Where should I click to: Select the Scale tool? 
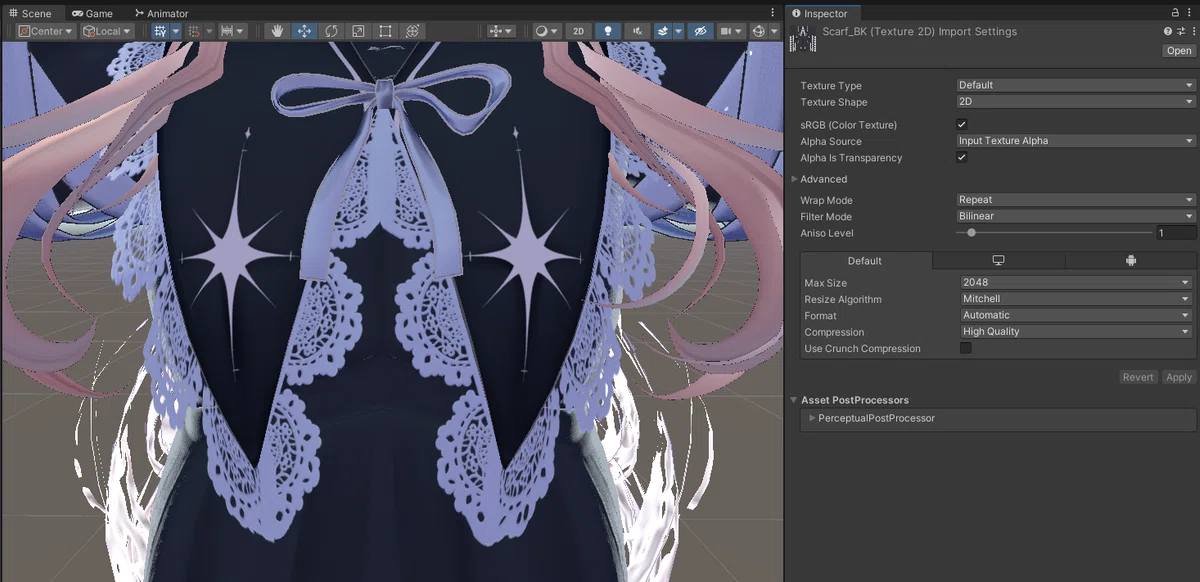(358, 31)
